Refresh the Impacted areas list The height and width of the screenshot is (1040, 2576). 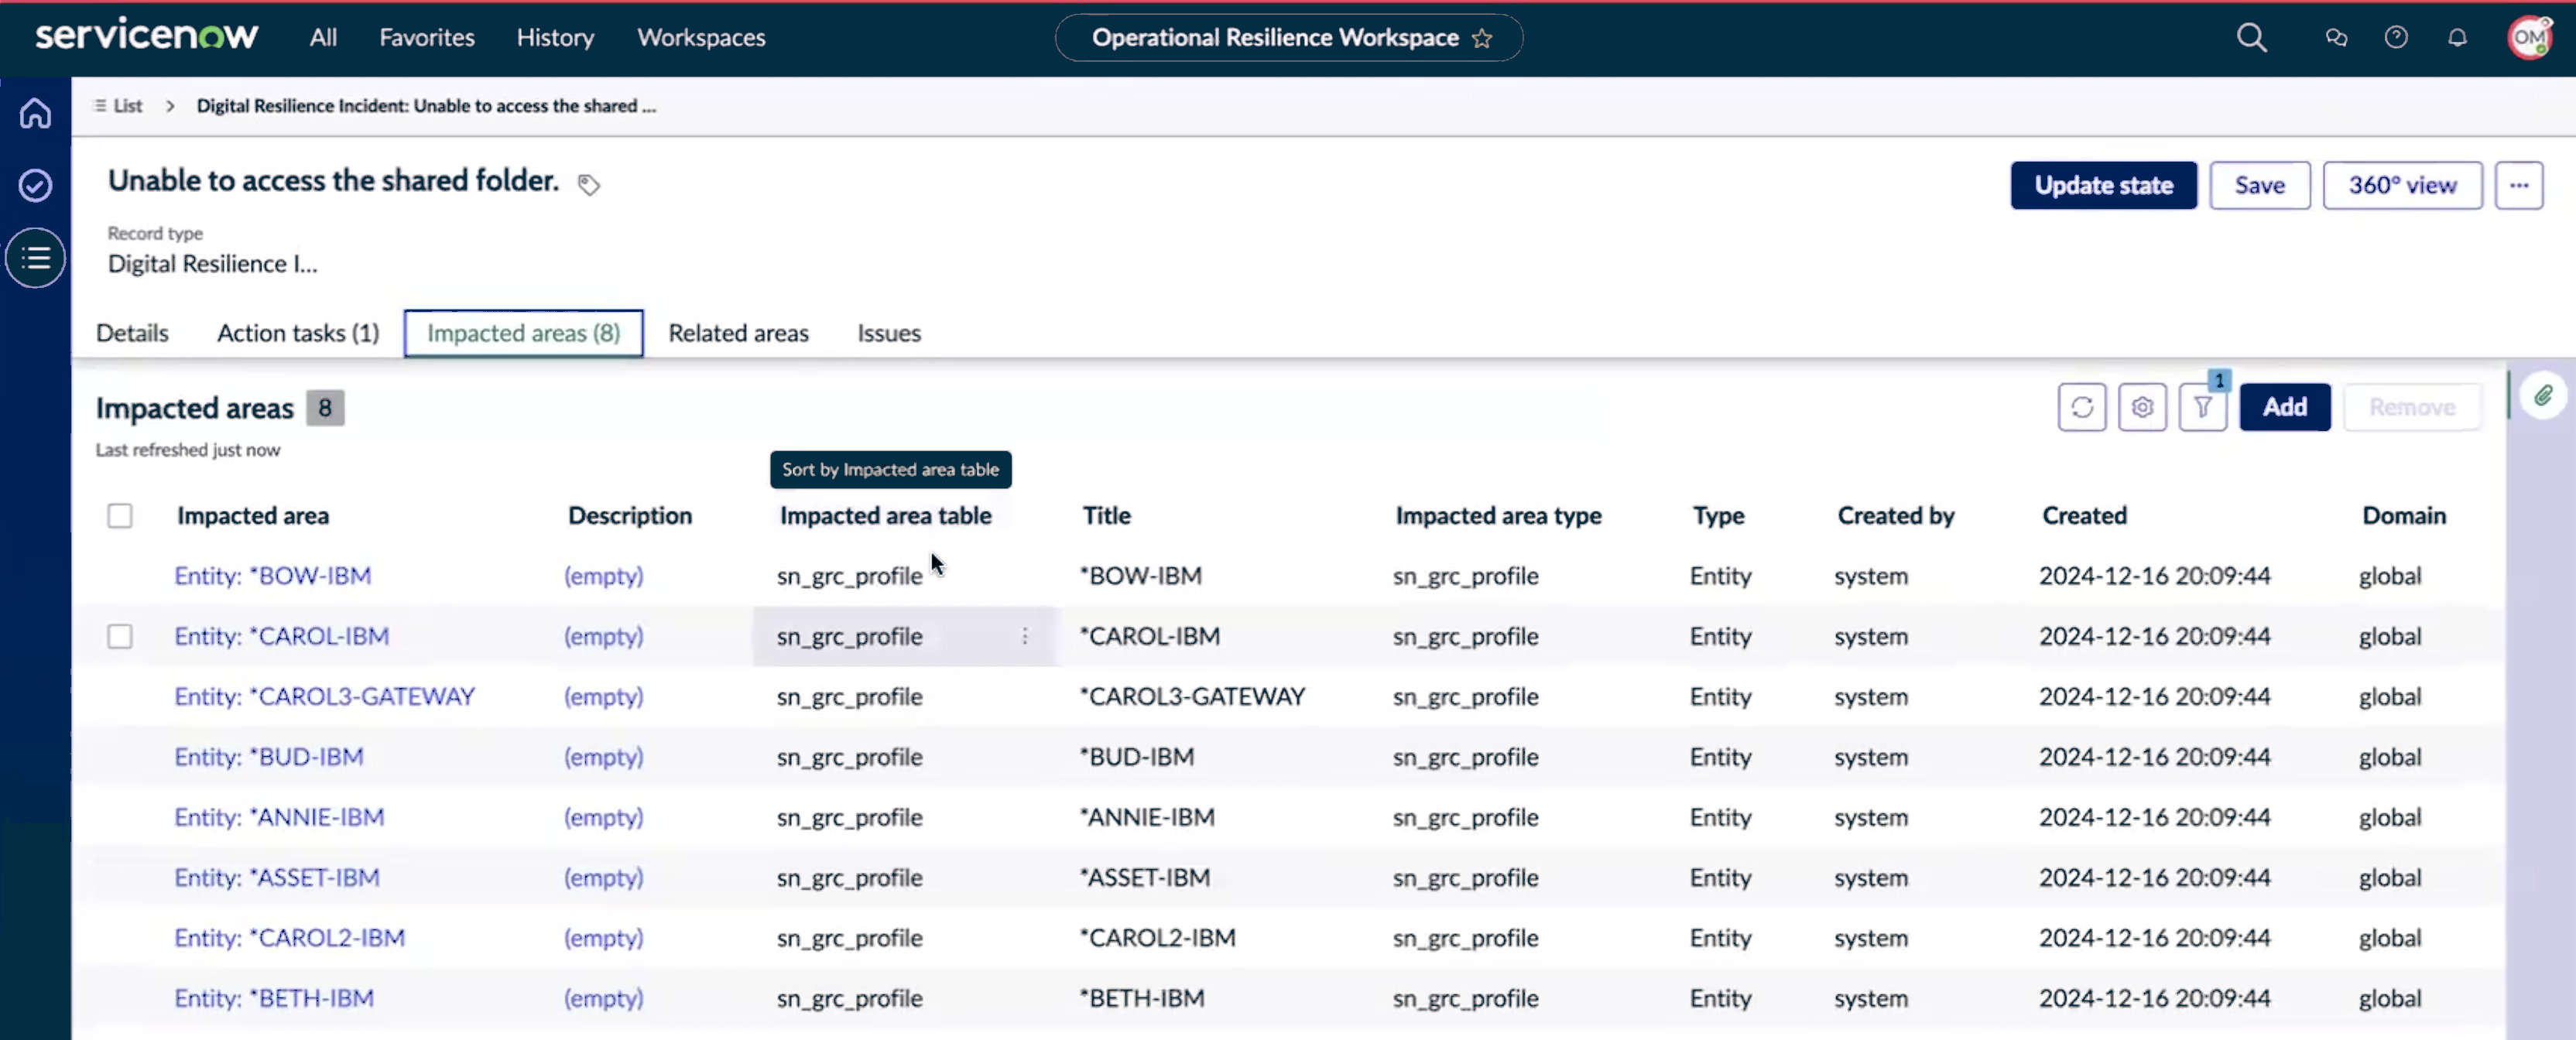click(2082, 407)
